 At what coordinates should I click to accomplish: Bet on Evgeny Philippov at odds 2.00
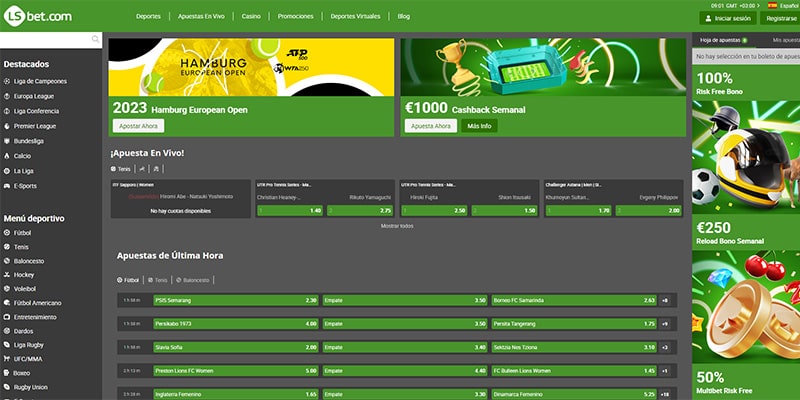tap(648, 211)
